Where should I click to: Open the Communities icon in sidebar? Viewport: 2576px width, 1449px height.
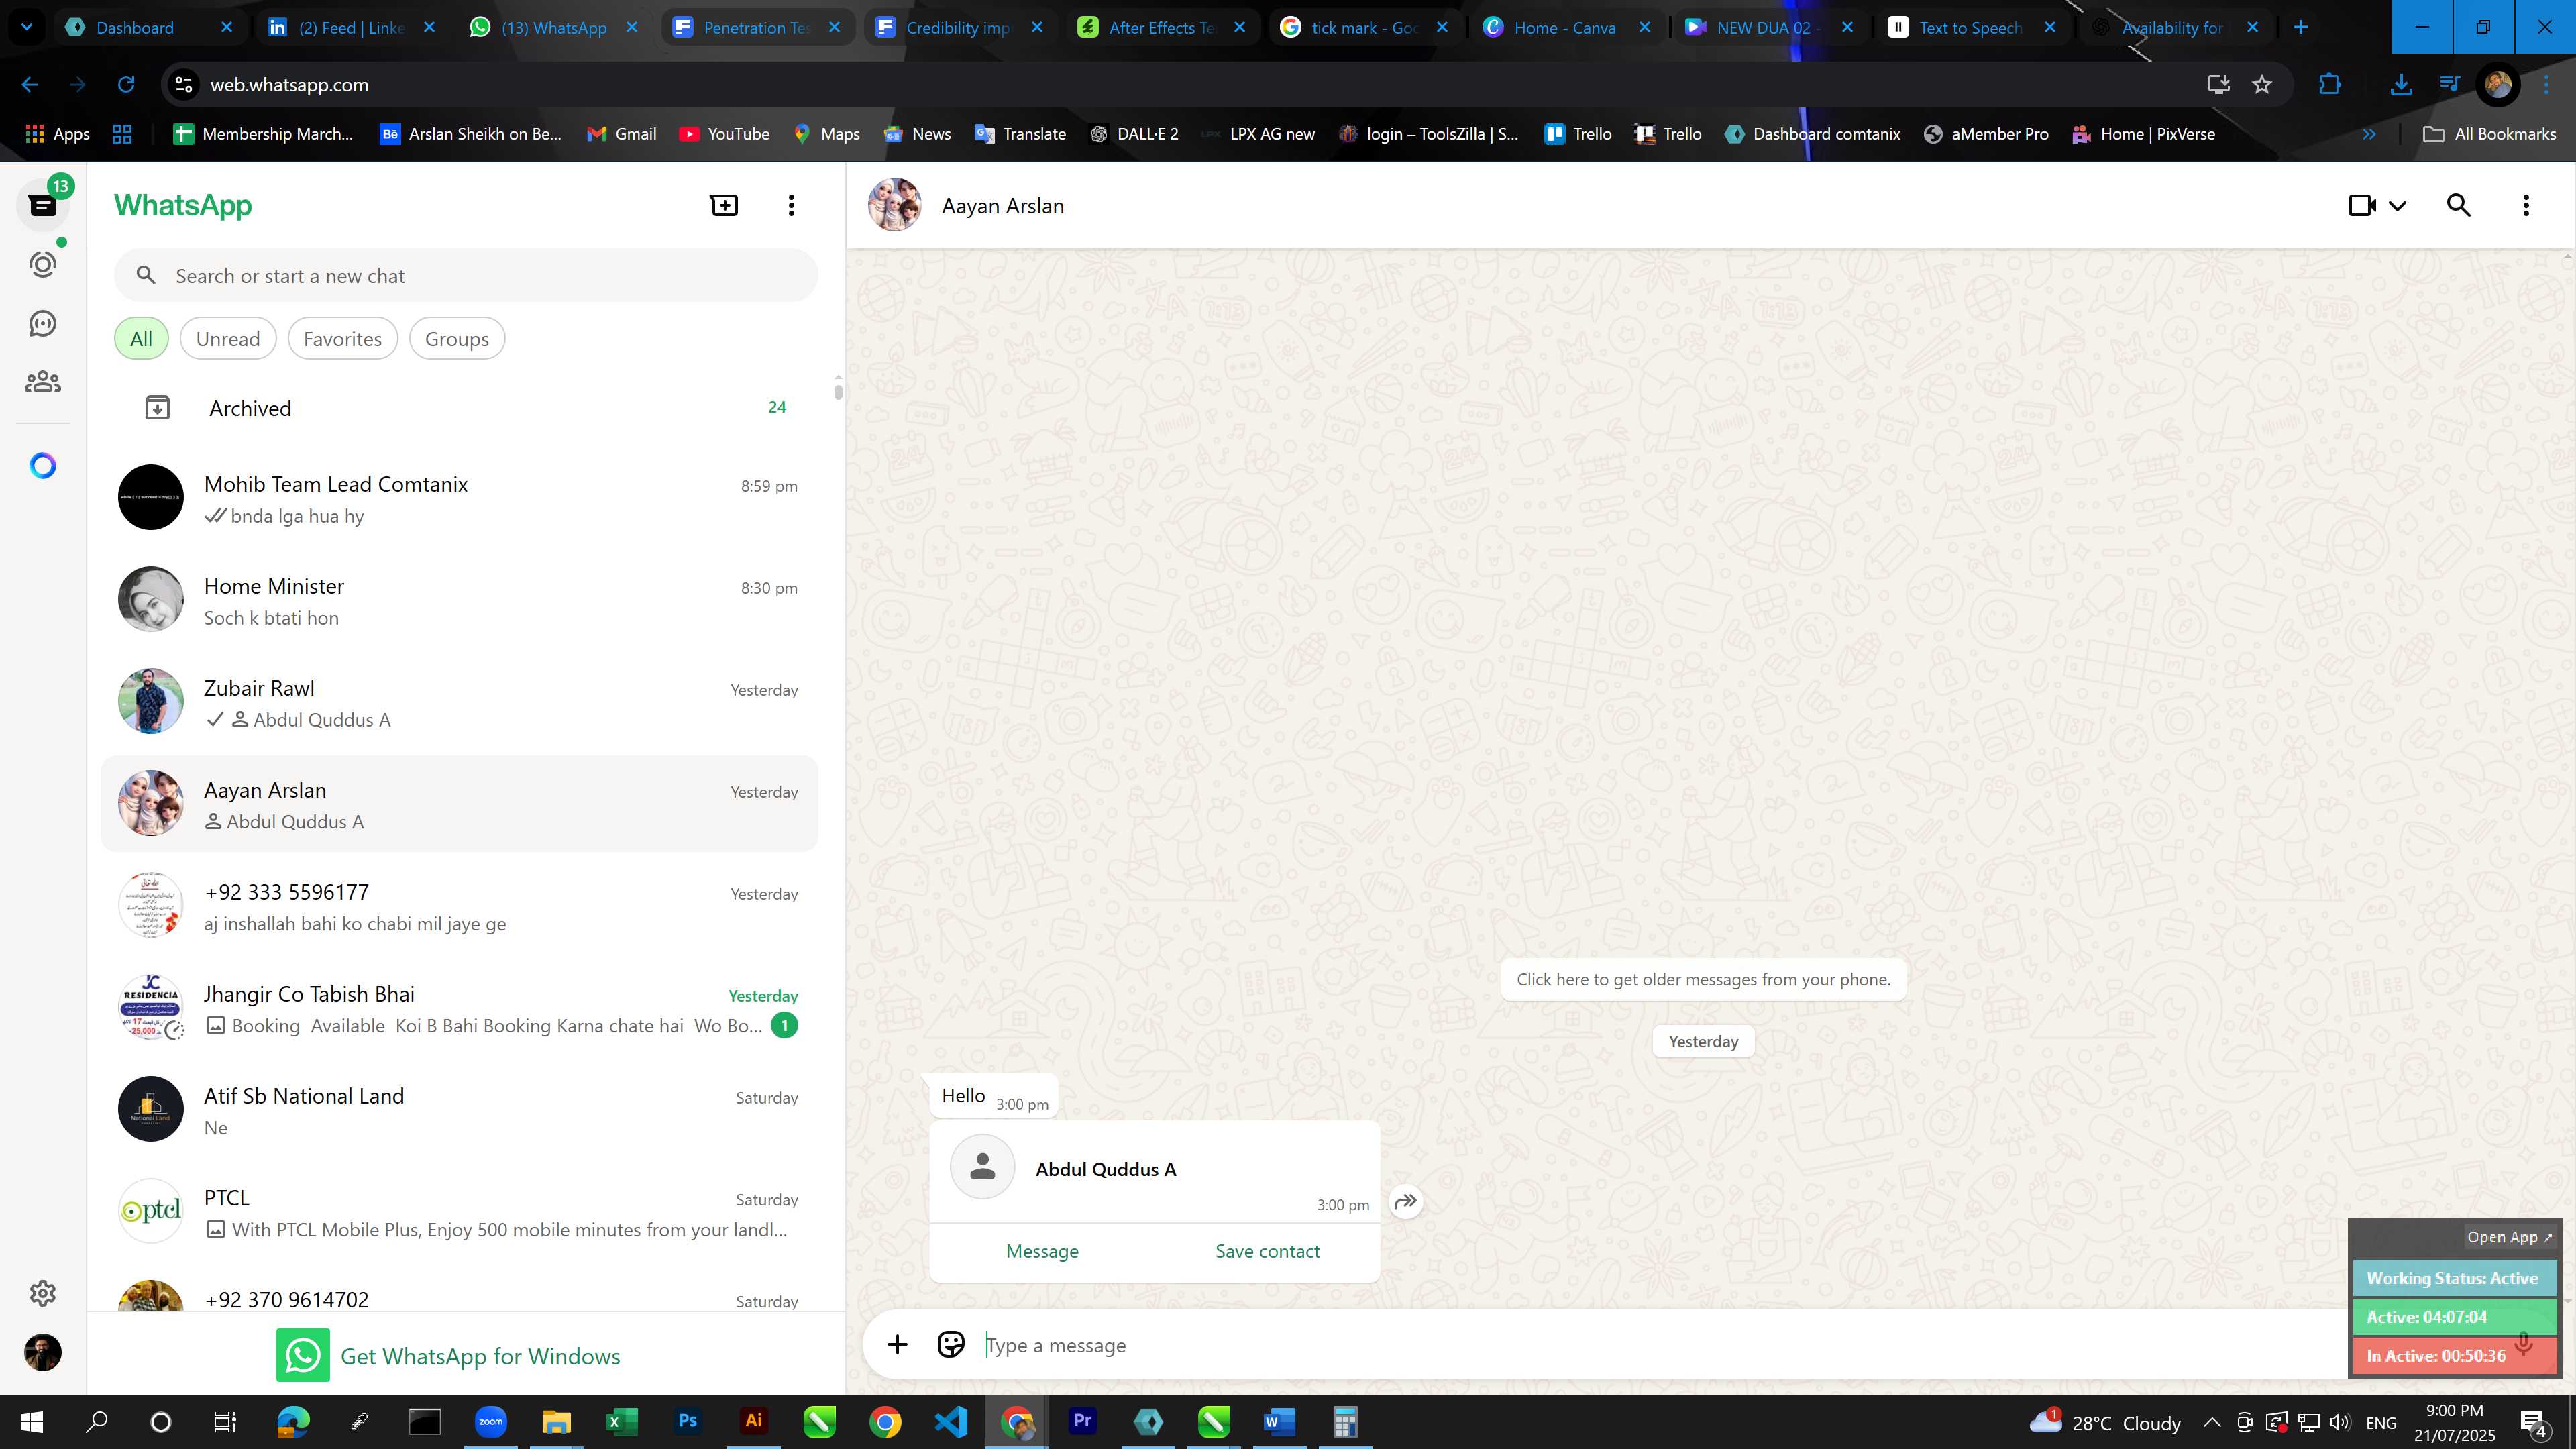[x=43, y=382]
